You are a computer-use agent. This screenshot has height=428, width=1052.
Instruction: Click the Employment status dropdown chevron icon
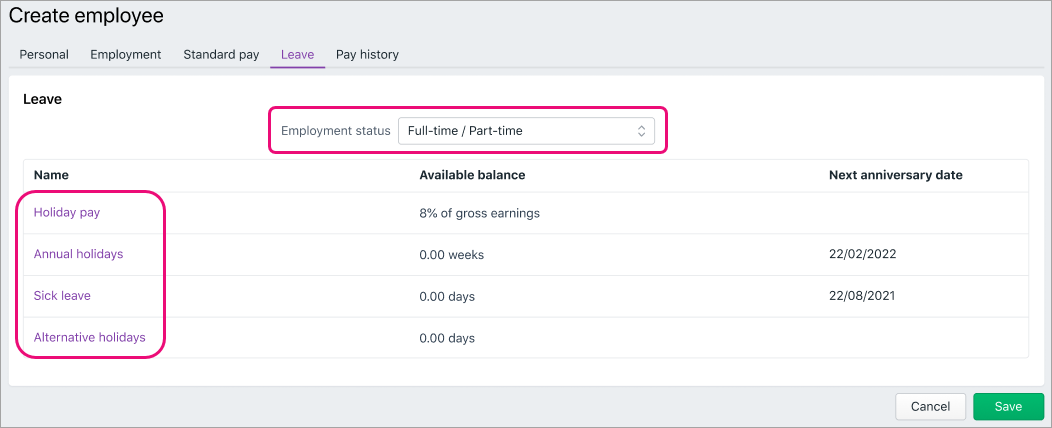coord(641,131)
